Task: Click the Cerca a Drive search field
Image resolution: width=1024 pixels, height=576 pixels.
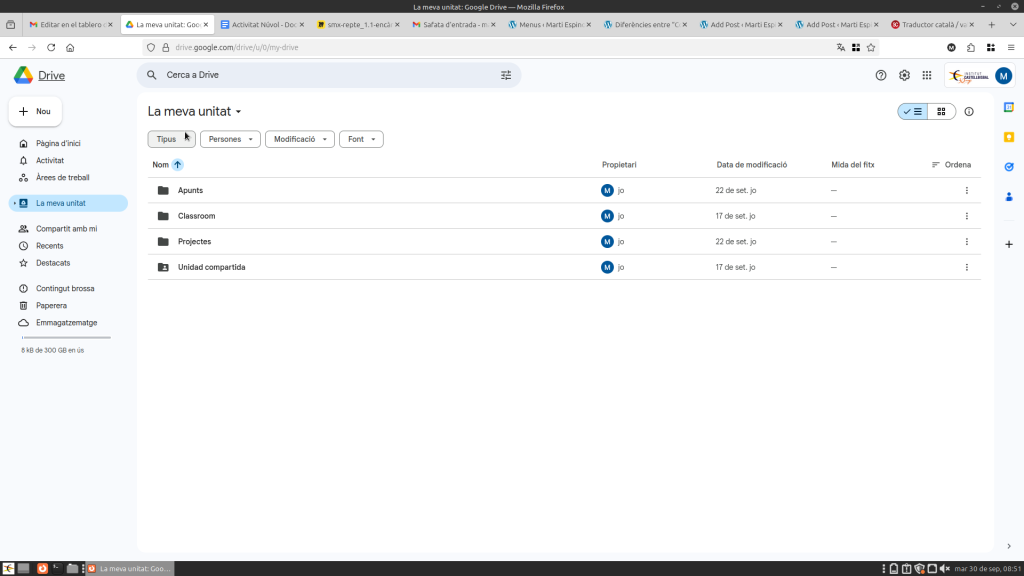Action: (x=320, y=75)
